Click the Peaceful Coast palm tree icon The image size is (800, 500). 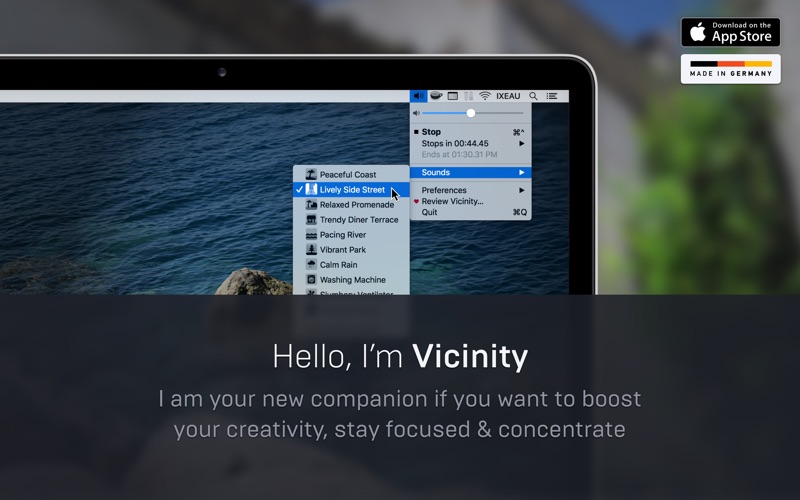pyautogui.click(x=311, y=175)
